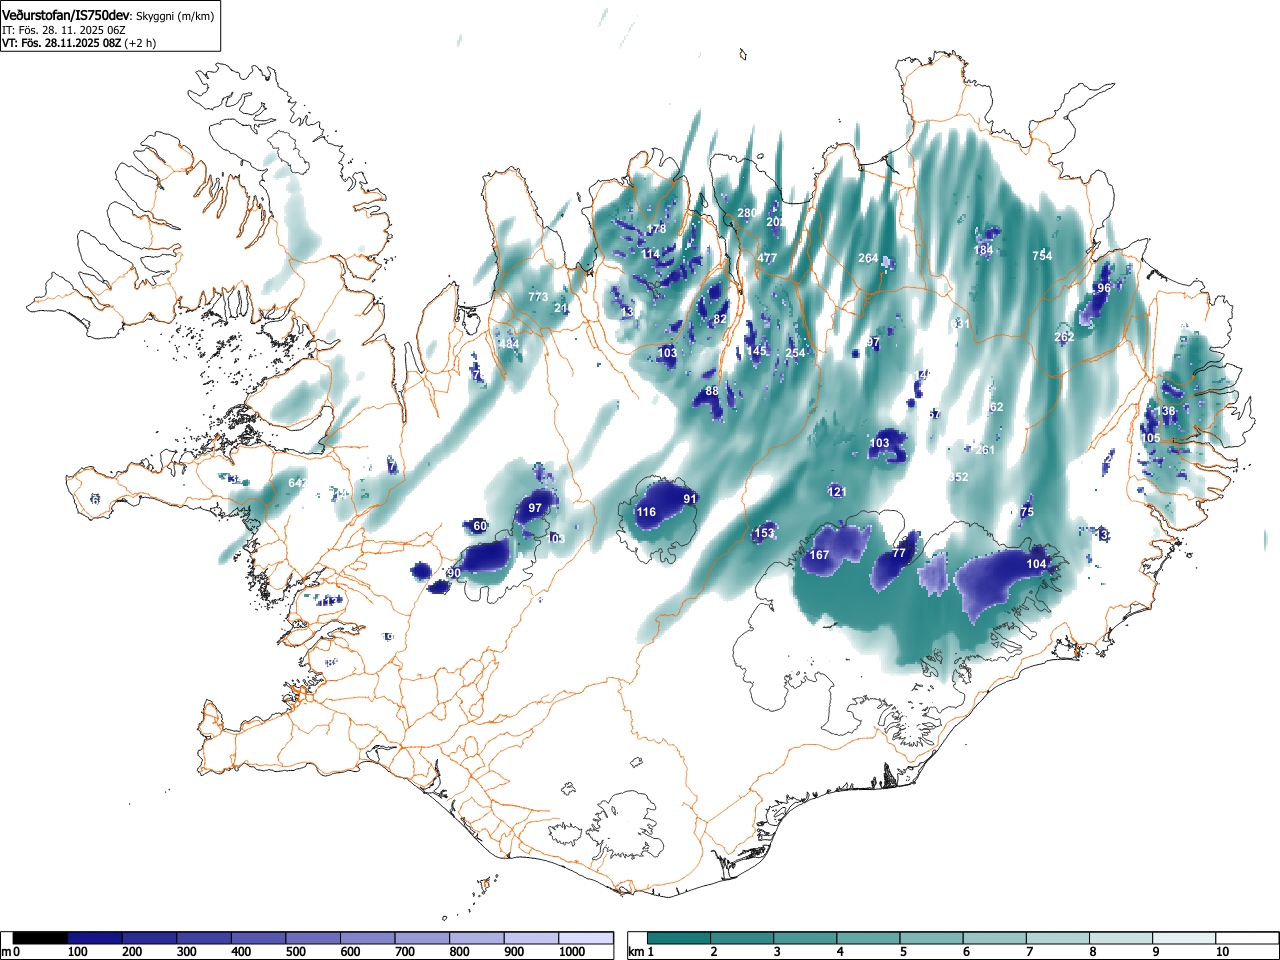The height and width of the screenshot is (960, 1280).
Task: Click the visibility value 96 on the map
Action: point(1104,288)
